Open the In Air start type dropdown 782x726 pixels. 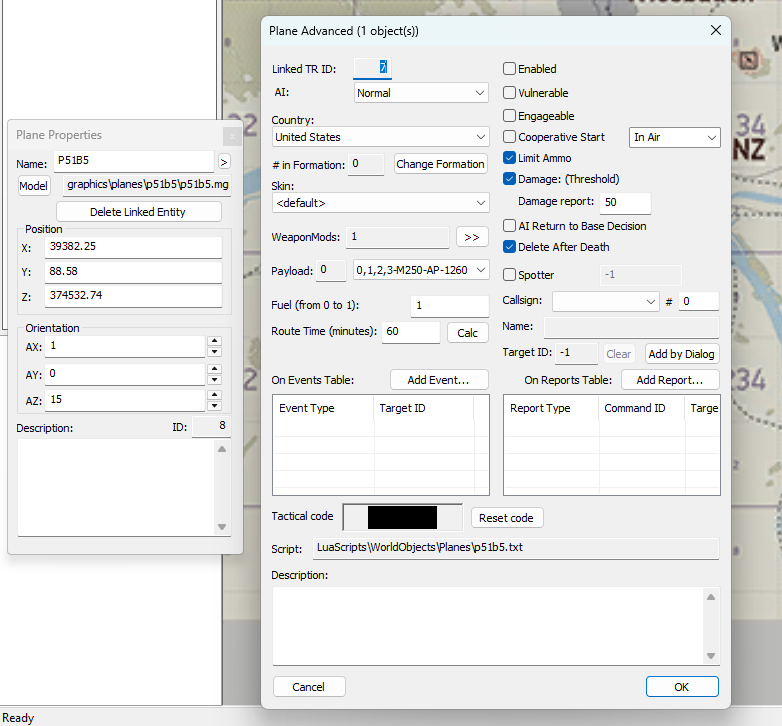675,137
